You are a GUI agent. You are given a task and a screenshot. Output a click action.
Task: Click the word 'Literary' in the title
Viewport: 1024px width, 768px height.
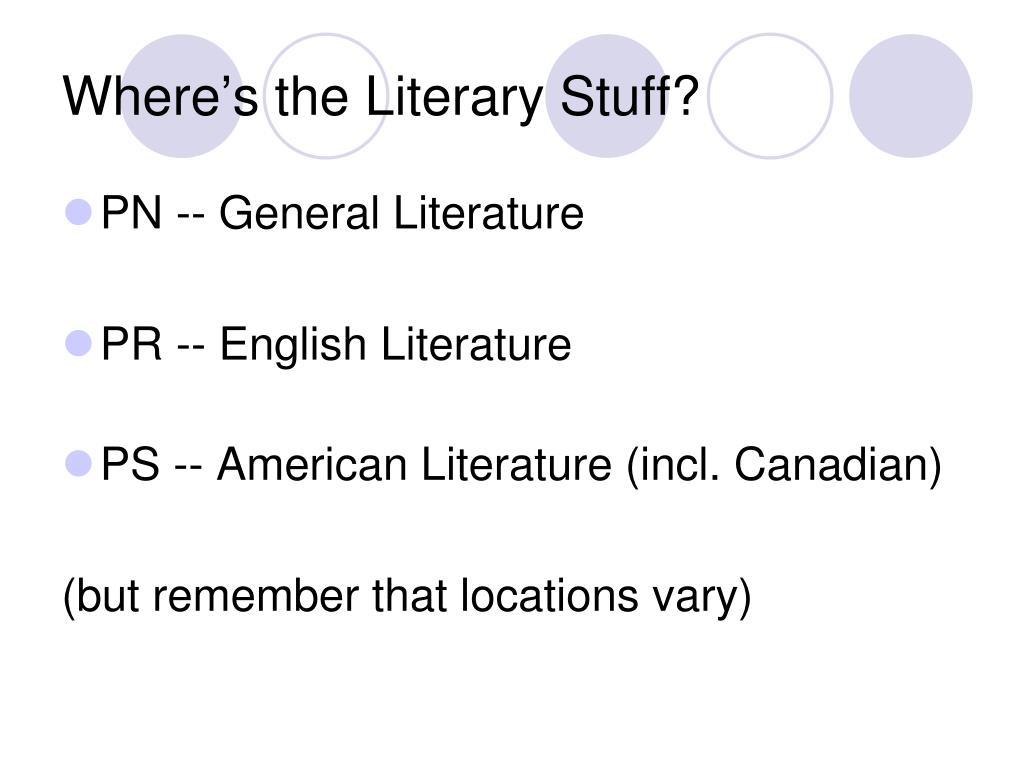click(x=453, y=98)
